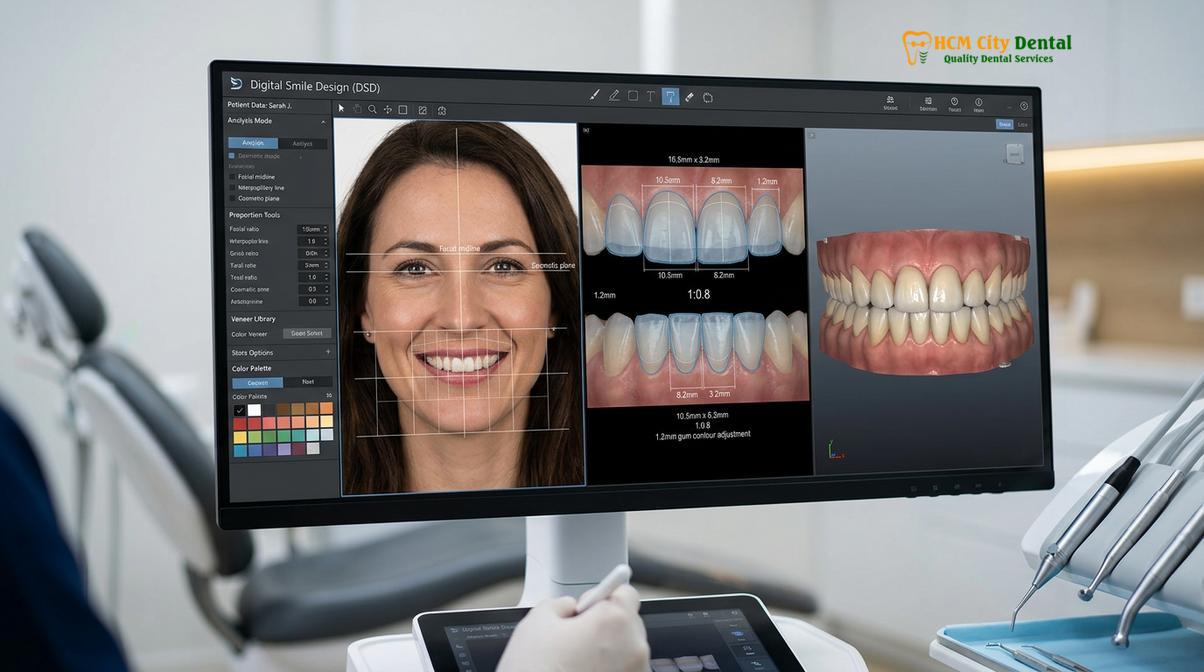Click the 16.5mm x 3.2mm measurement

694,159
